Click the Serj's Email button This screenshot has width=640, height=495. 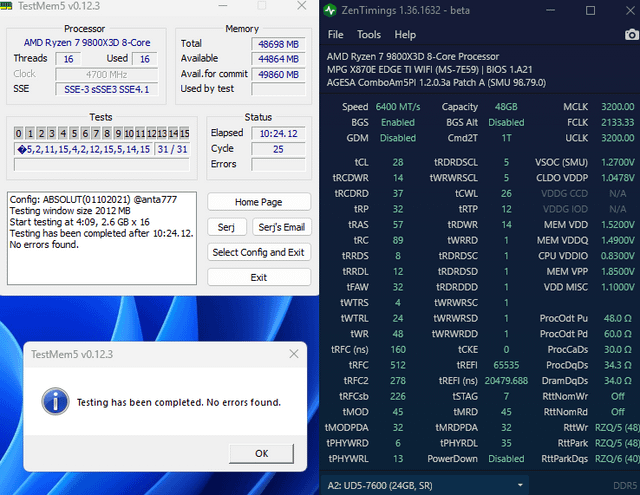[282, 227]
